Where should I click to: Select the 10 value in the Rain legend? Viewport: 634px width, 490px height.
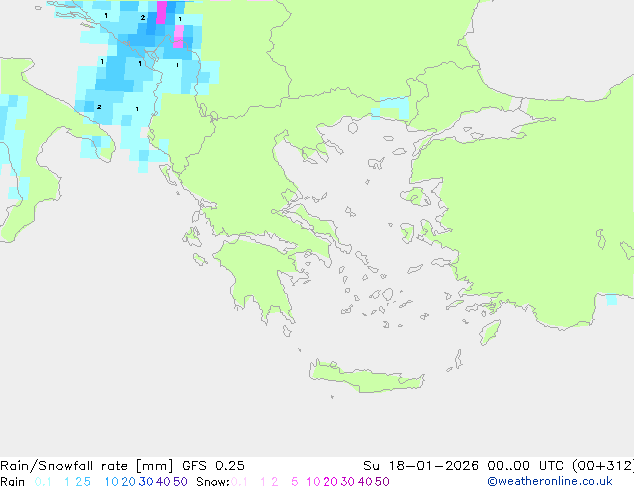pyautogui.click(x=111, y=482)
